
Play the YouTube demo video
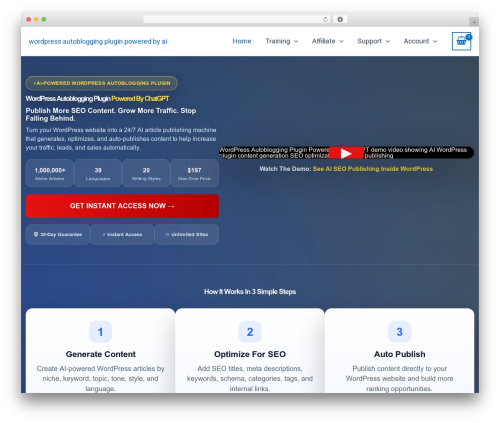[x=346, y=153]
